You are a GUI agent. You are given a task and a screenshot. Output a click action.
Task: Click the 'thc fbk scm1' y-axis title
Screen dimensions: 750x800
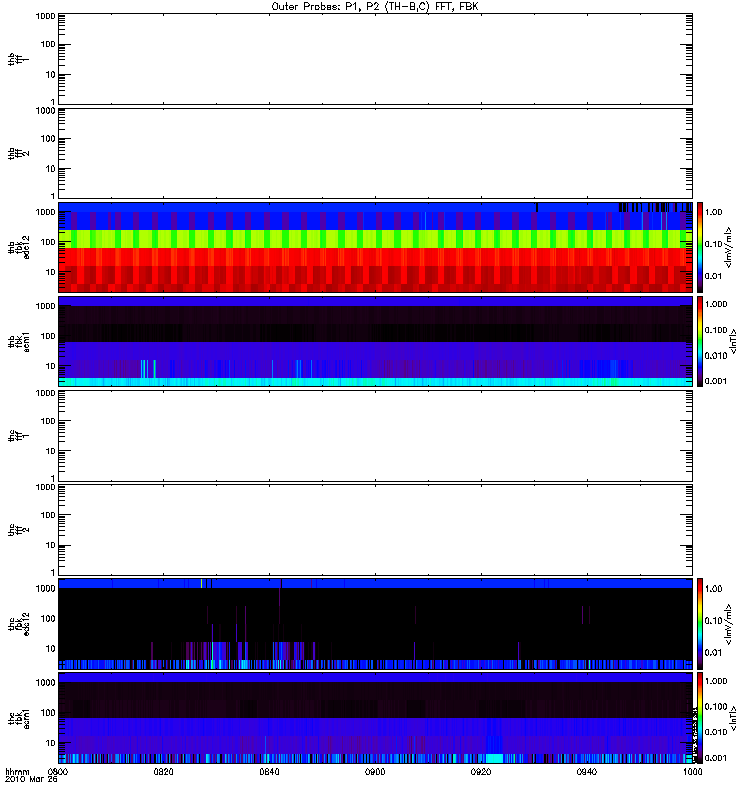coord(19,718)
